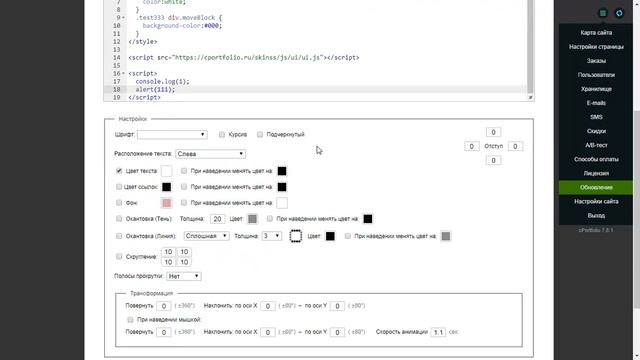Open Лицензия in the sidebar
The height and width of the screenshot is (360, 640).
[x=596, y=173]
